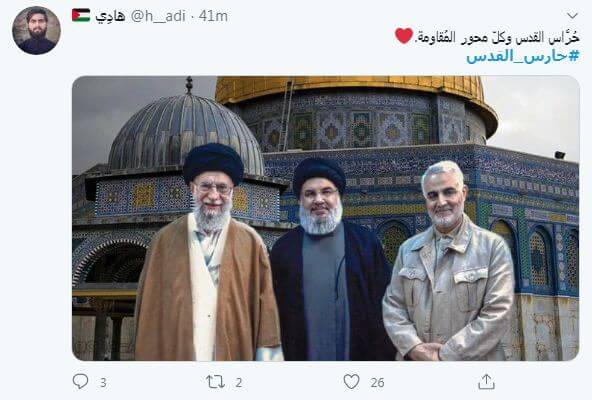The height and width of the screenshot is (400, 592).
Task: Expand the tweet options chevron
Action: [x=572, y=16]
